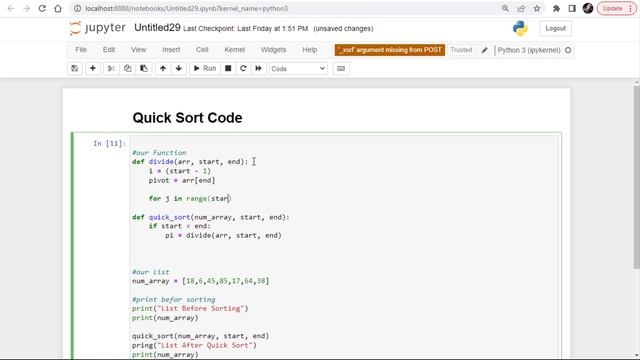Rename the notebook title Untitled29

[x=157, y=28]
